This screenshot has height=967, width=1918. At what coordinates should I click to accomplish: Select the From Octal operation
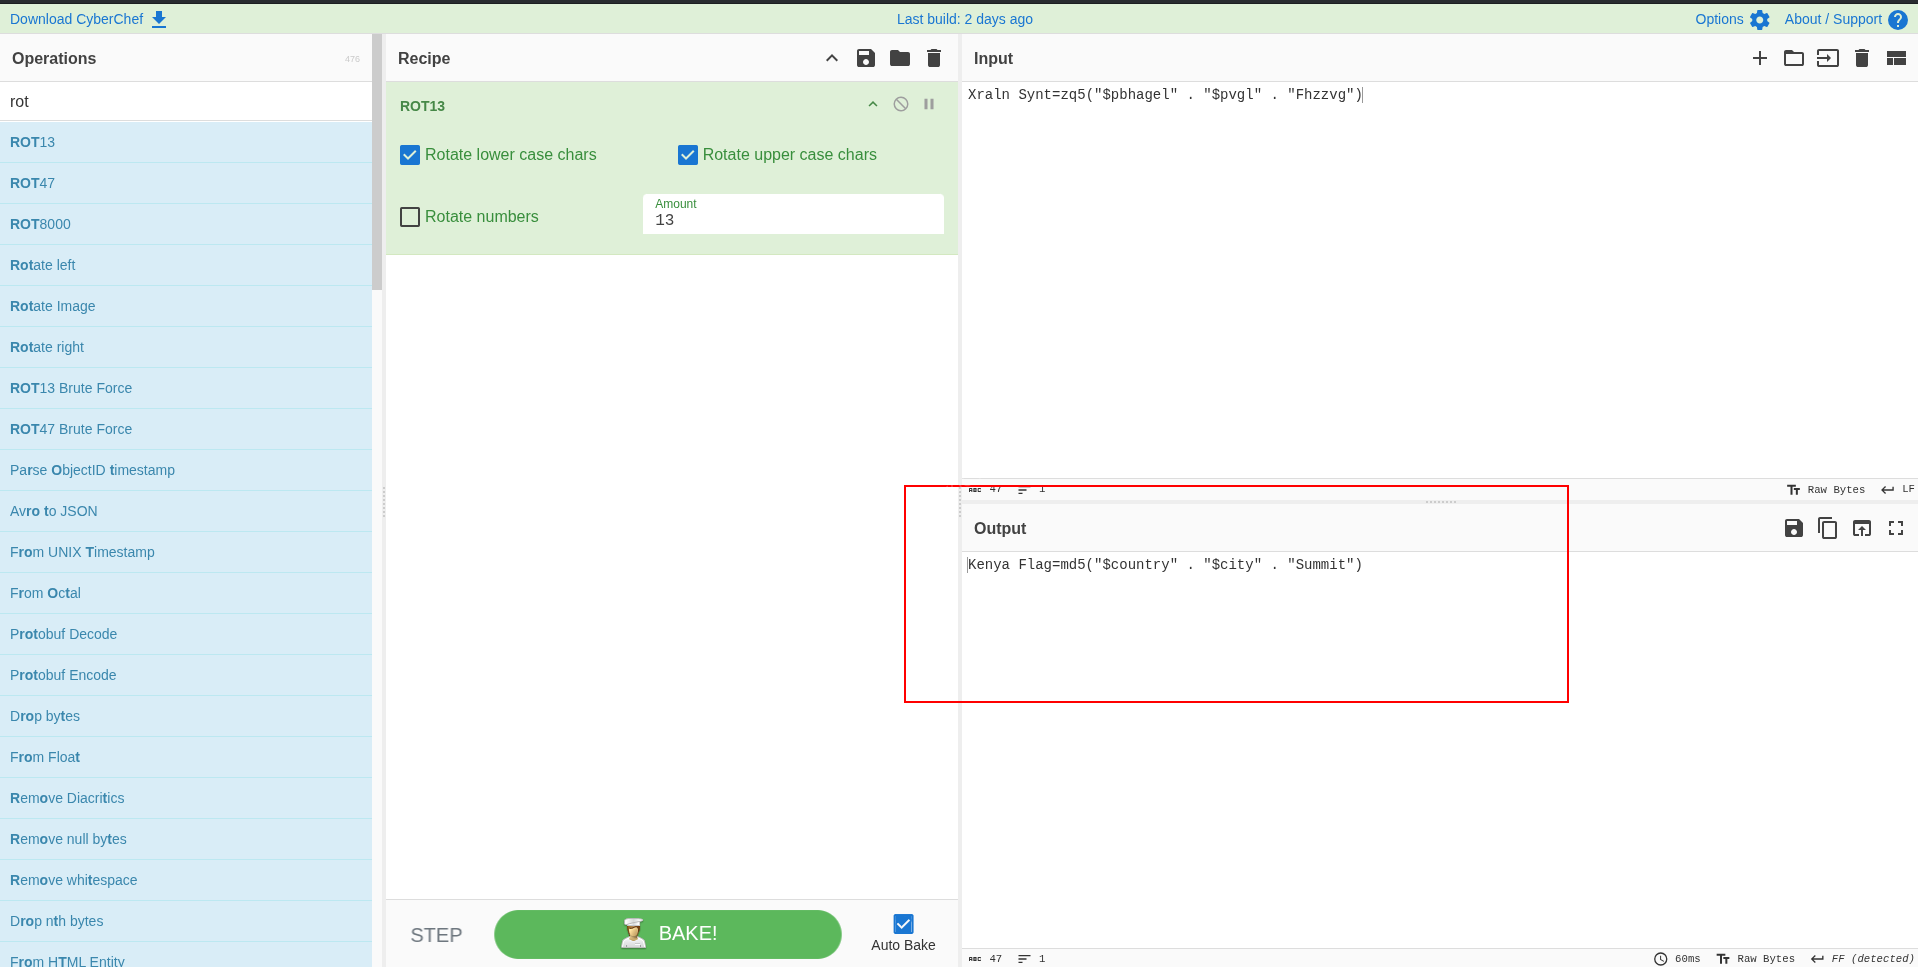tap(186, 593)
